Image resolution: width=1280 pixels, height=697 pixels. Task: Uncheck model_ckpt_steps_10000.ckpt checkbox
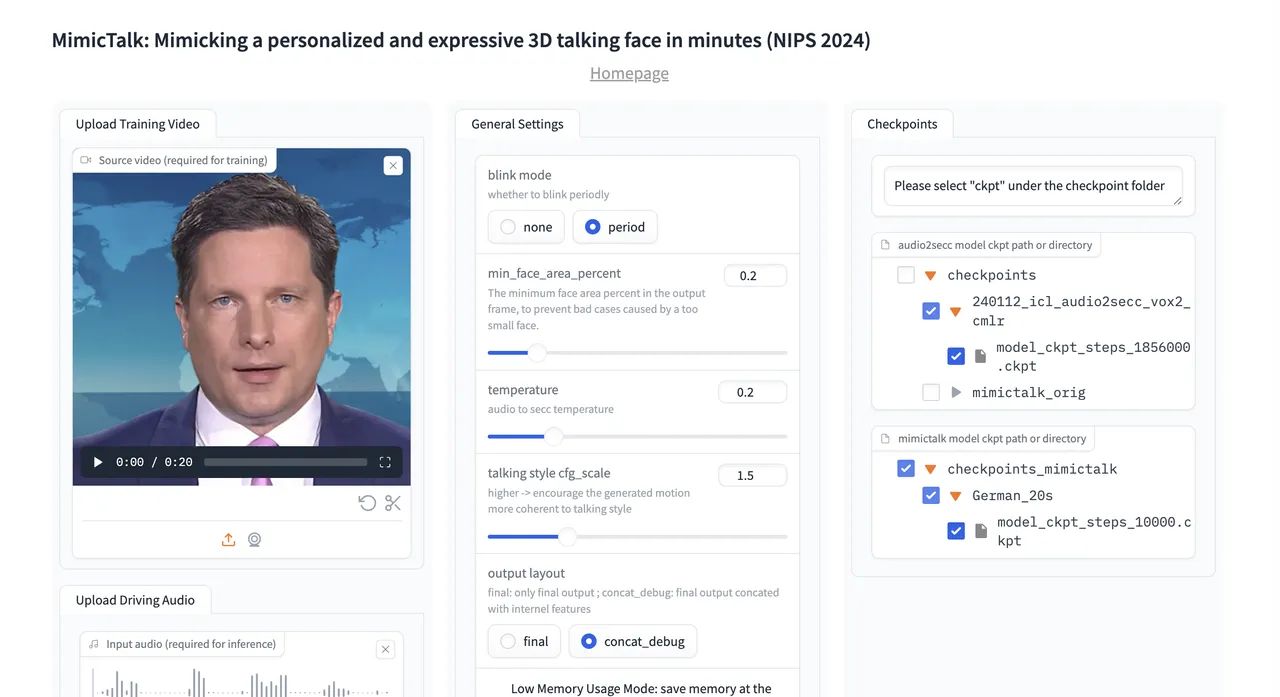pos(956,531)
